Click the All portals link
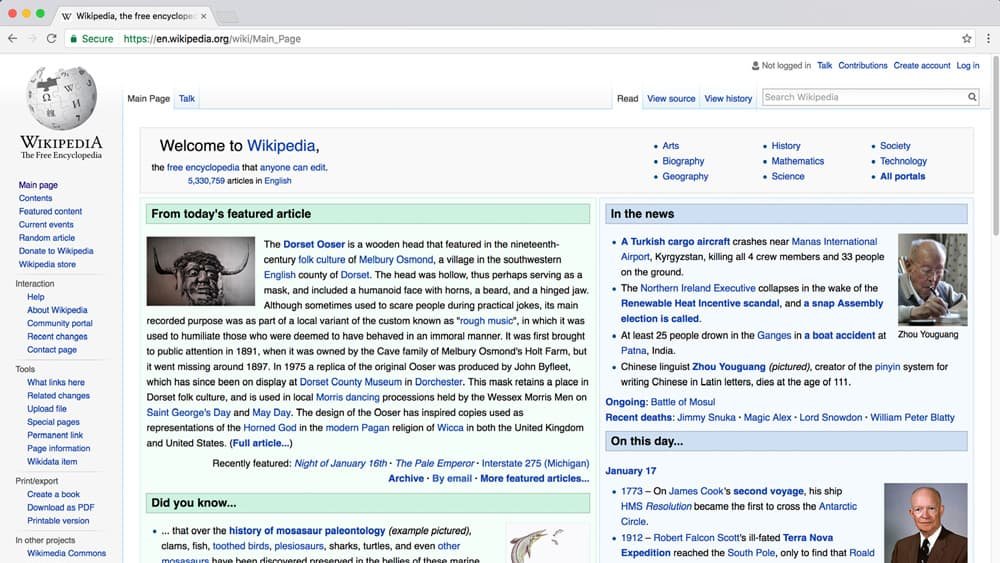Image resolution: width=1000 pixels, height=563 pixels. 902,177
